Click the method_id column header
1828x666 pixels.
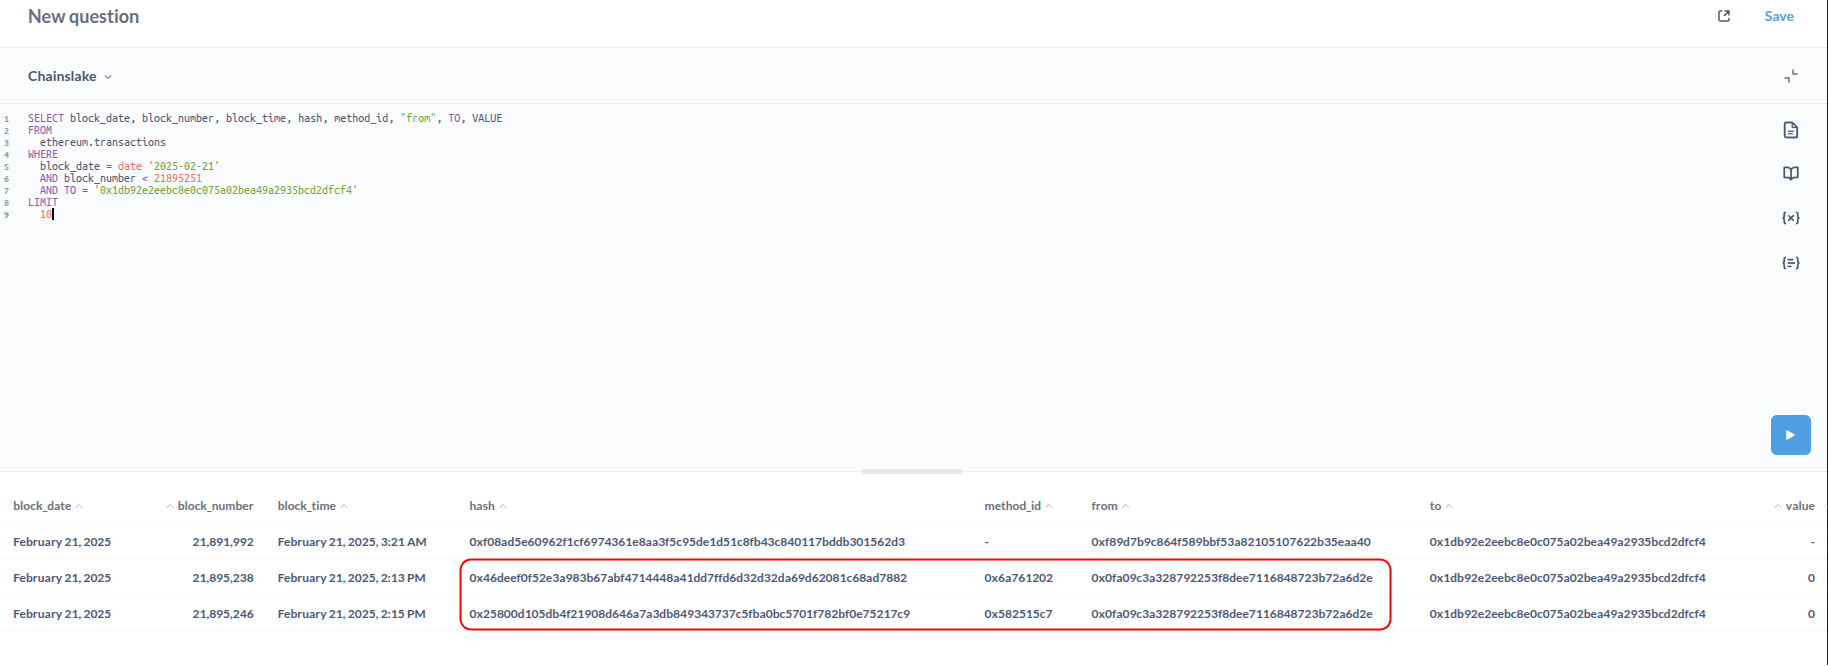(x=1012, y=506)
